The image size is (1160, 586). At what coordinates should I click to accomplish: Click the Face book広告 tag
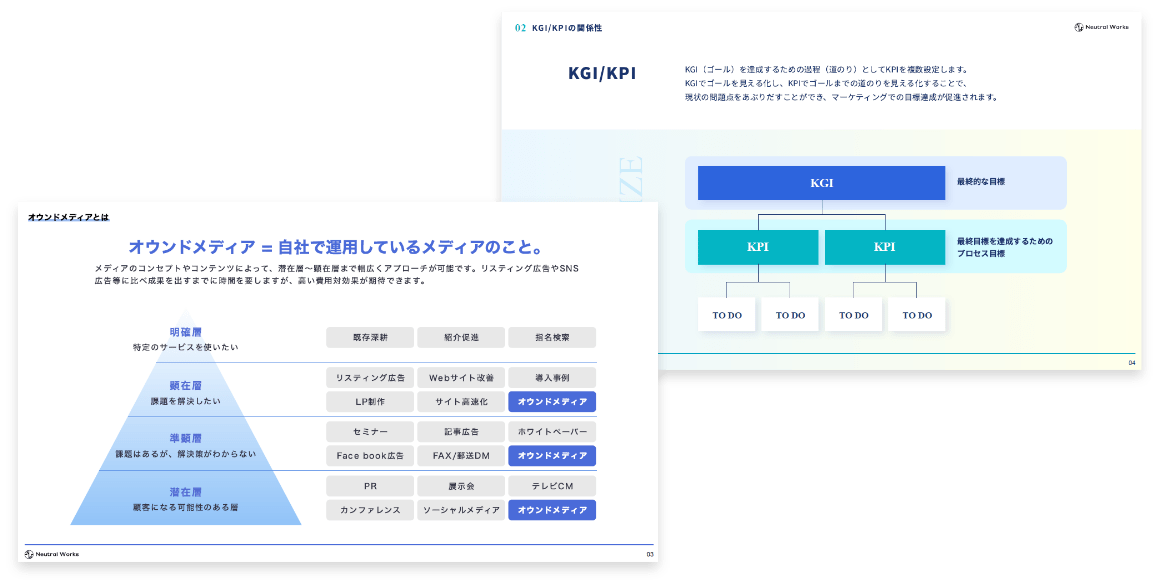370,455
